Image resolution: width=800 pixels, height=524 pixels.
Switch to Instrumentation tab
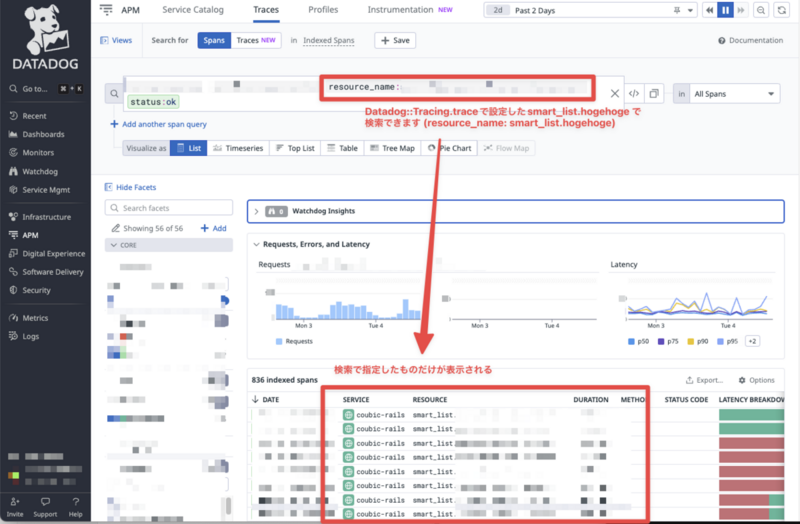coord(400,10)
